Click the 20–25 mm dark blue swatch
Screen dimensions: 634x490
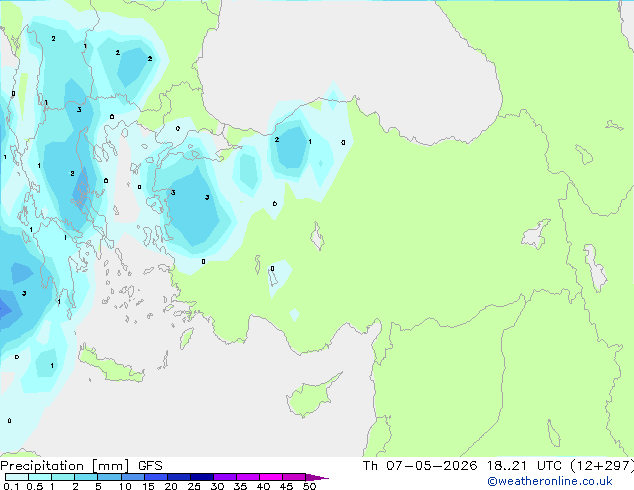tap(178, 477)
